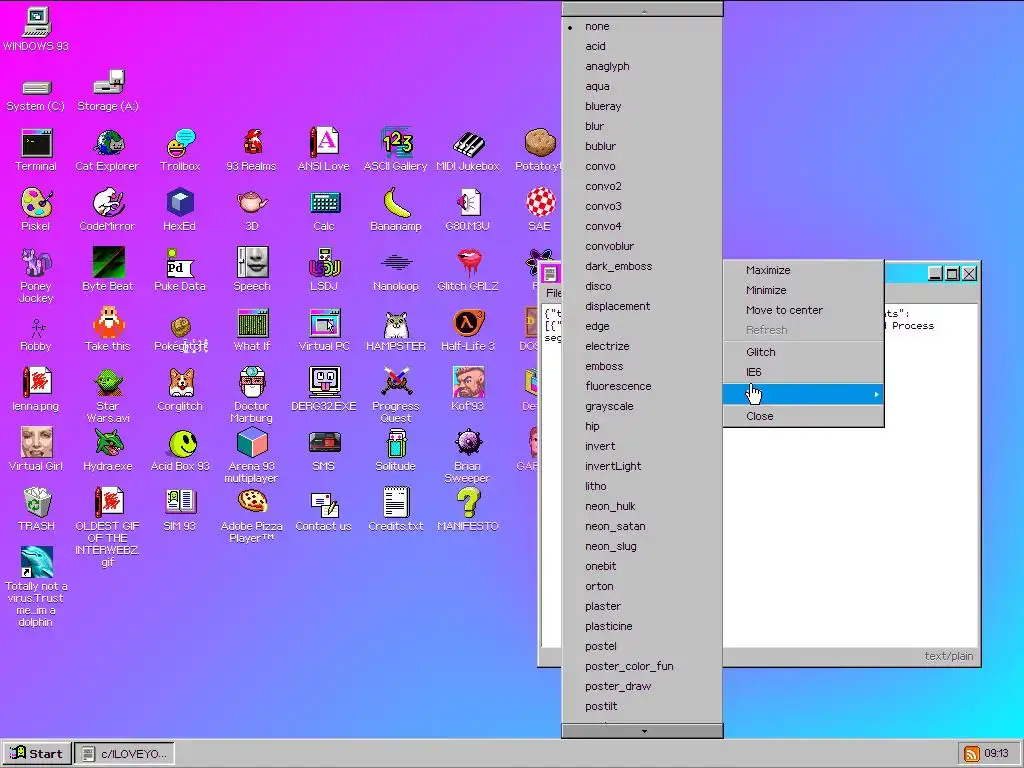The image size is (1024, 768).
Task: Open the ASCII Gallery icon
Action: [x=396, y=150]
